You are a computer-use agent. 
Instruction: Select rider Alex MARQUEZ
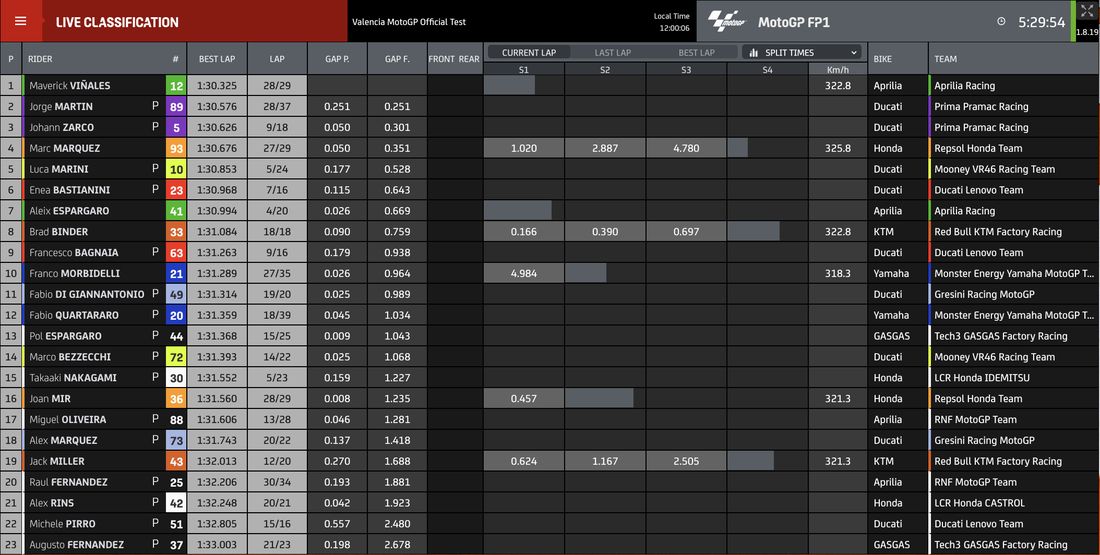pos(63,441)
